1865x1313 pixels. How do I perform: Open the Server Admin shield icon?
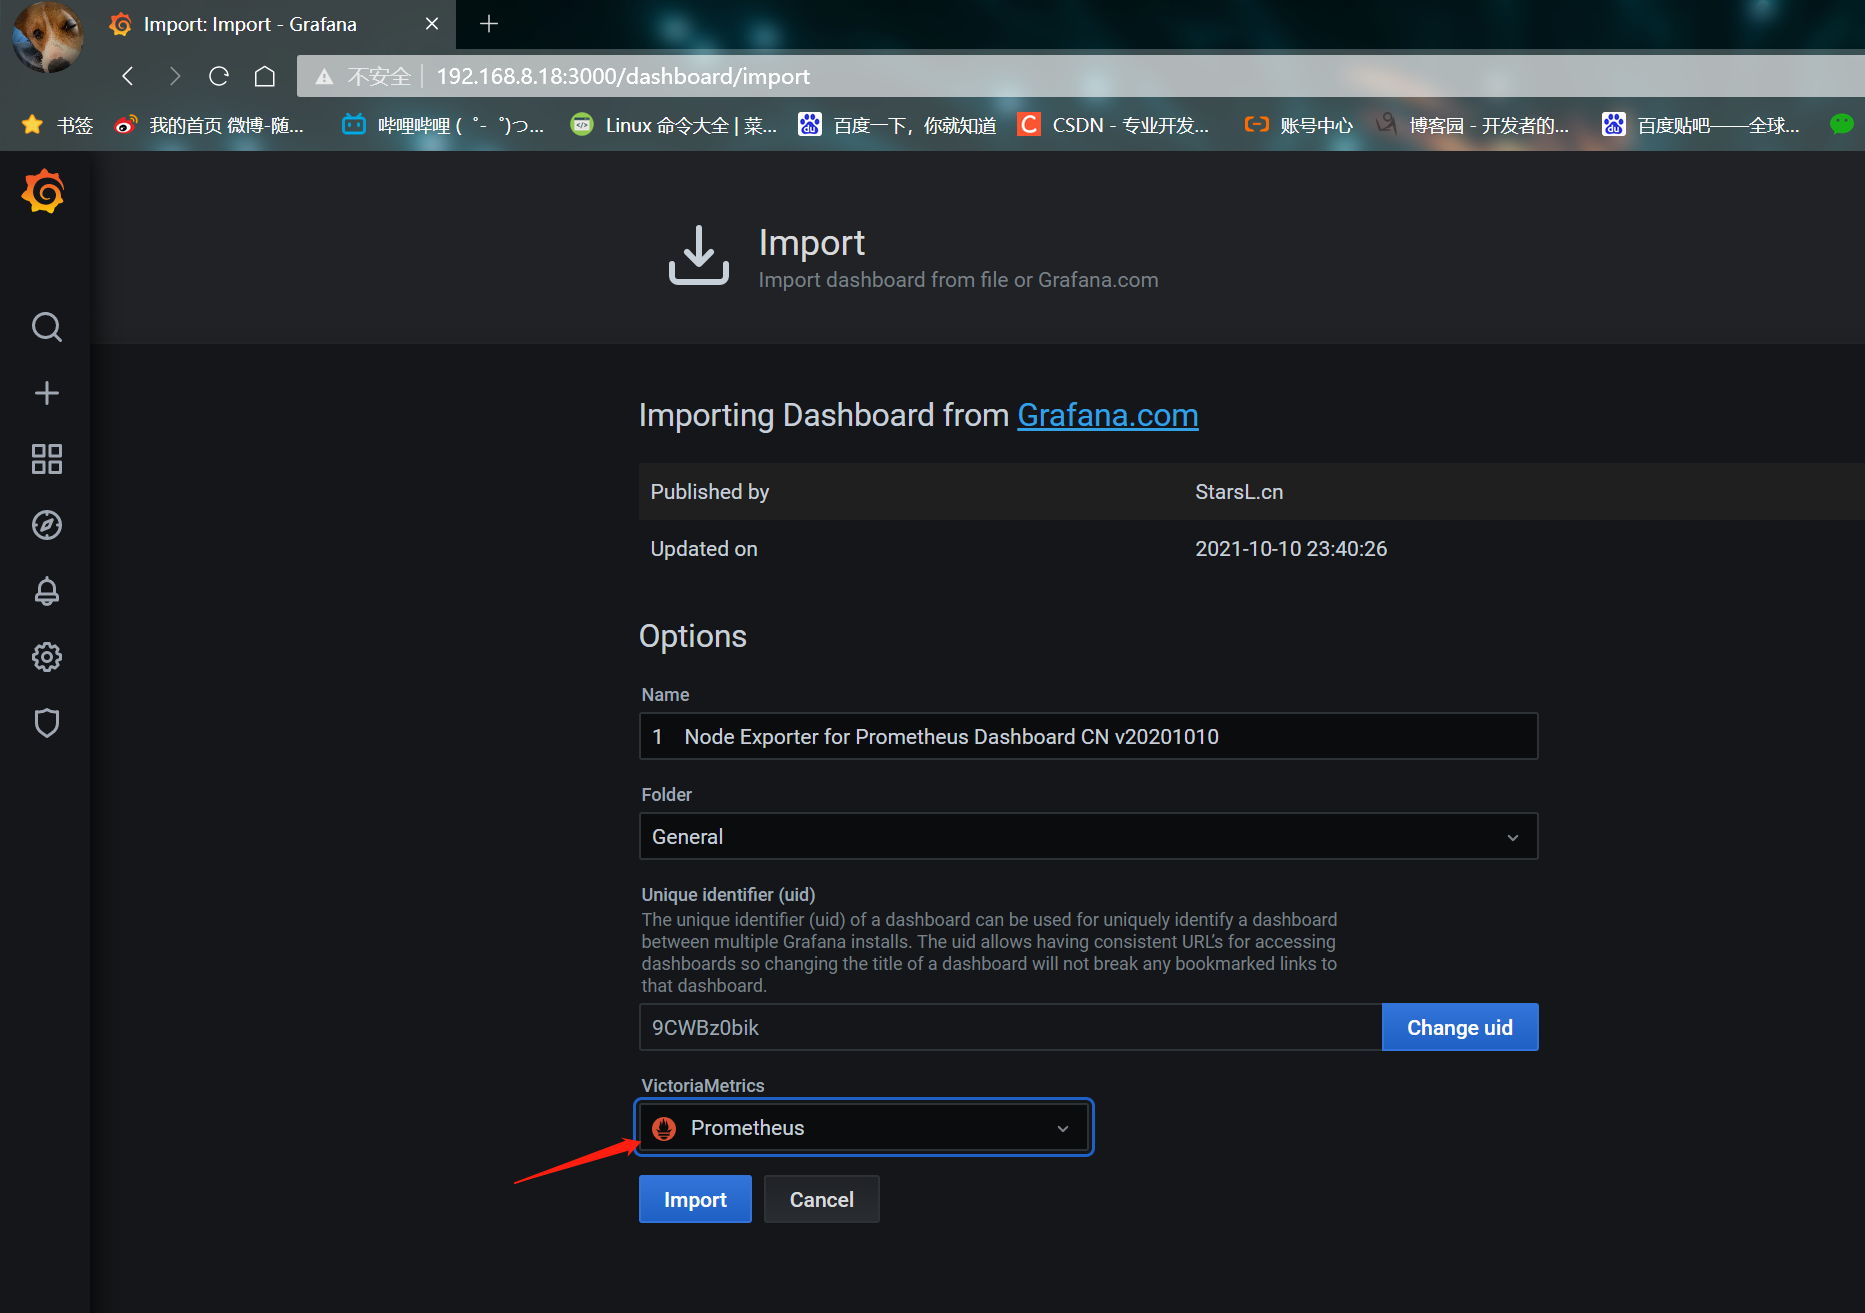click(46, 723)
